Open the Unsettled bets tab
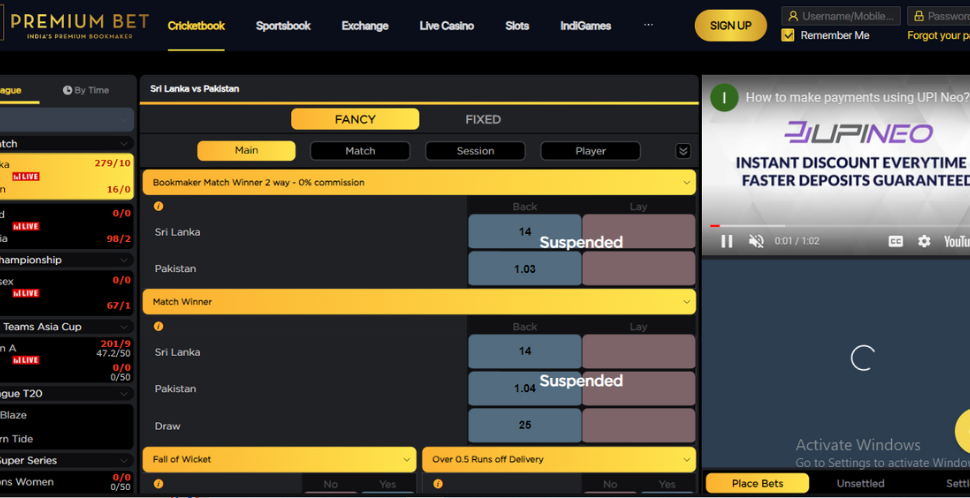 [x=861, y=484]
